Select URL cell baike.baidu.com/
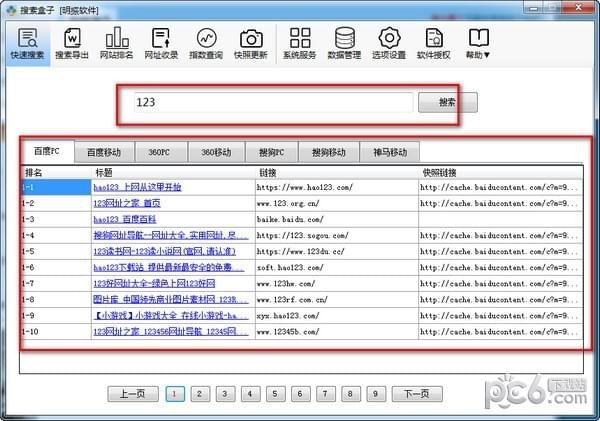 tap(337, 219)
